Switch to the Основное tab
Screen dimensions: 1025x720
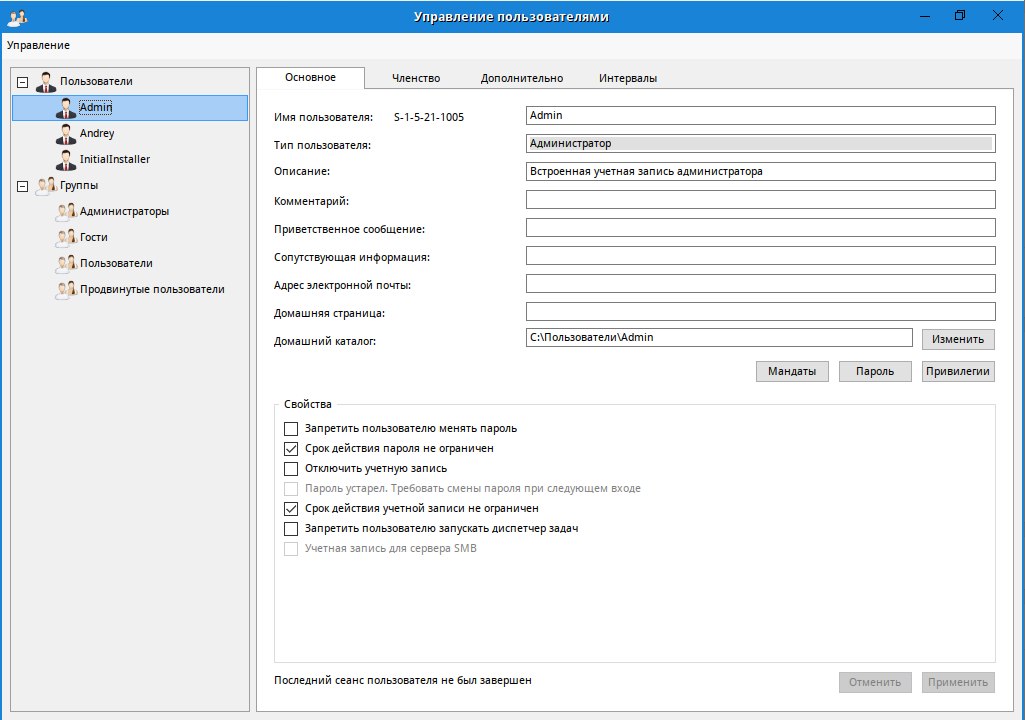(x=310, y=77)
